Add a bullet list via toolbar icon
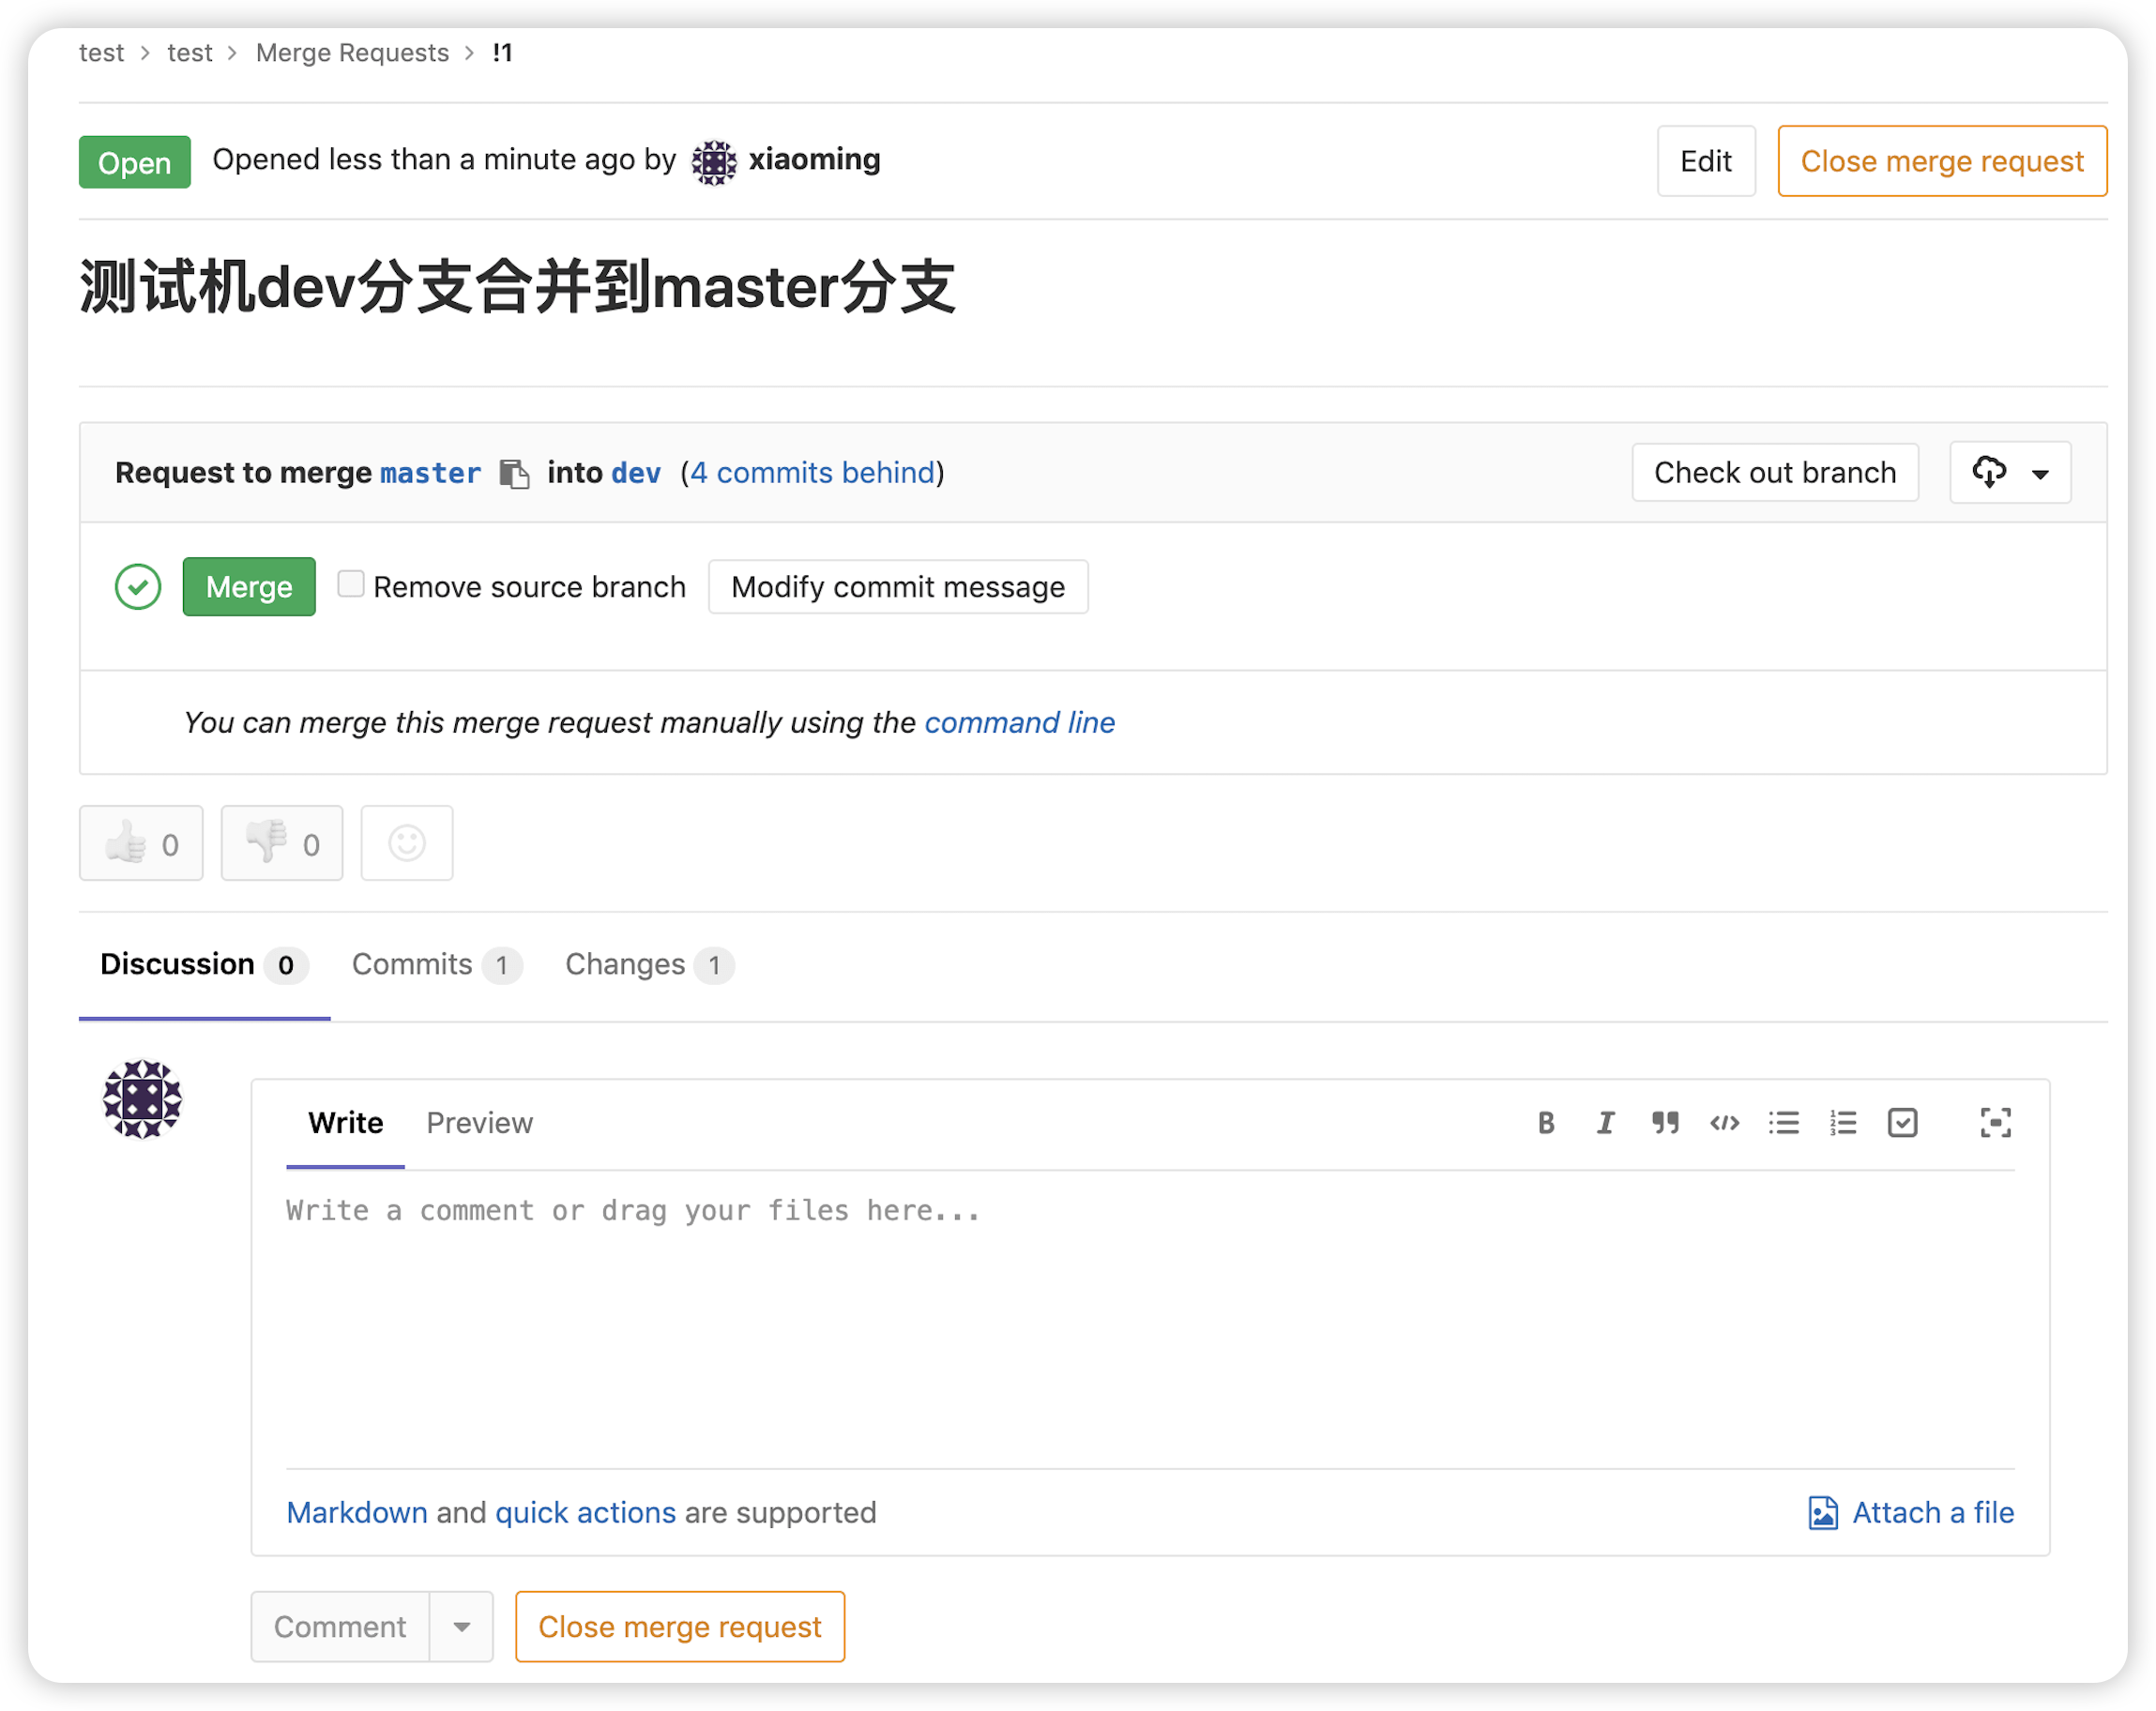Screen dimensions: 2156x1711 1783,1123
